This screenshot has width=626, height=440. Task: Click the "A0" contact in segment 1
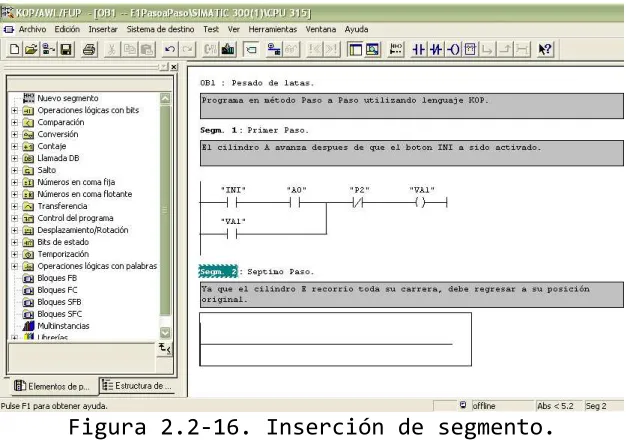pyautogui.click(x=295, y=202)
